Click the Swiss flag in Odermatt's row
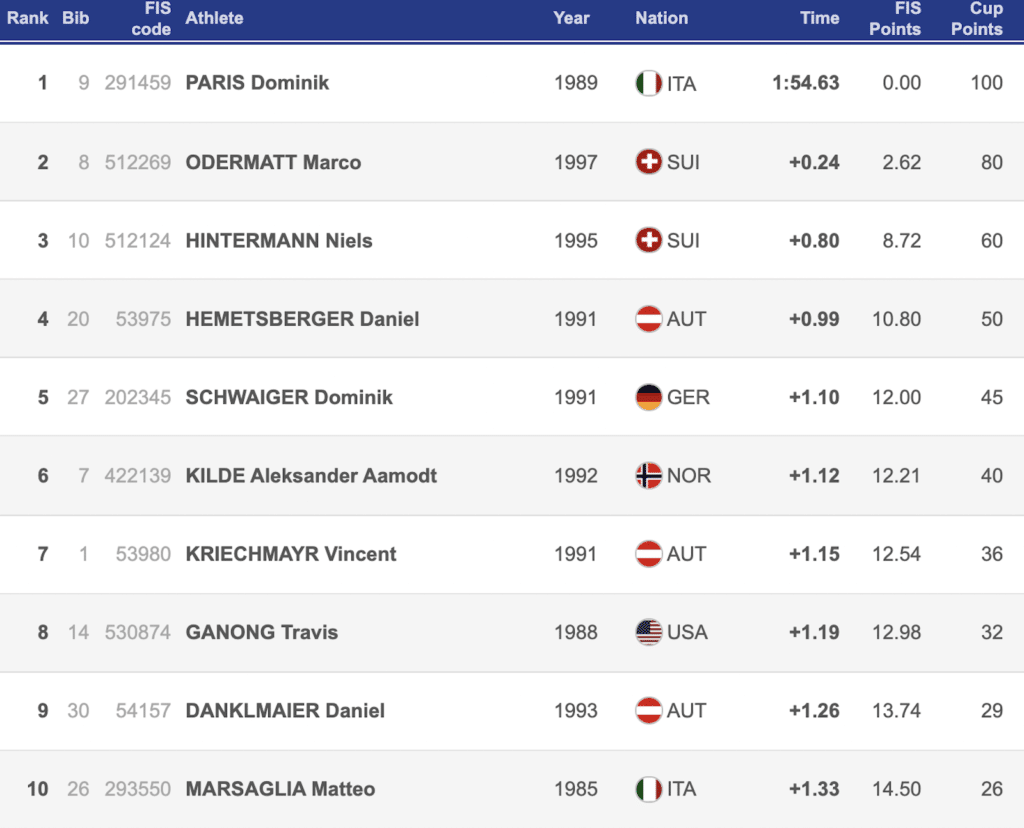 point(648,162)
